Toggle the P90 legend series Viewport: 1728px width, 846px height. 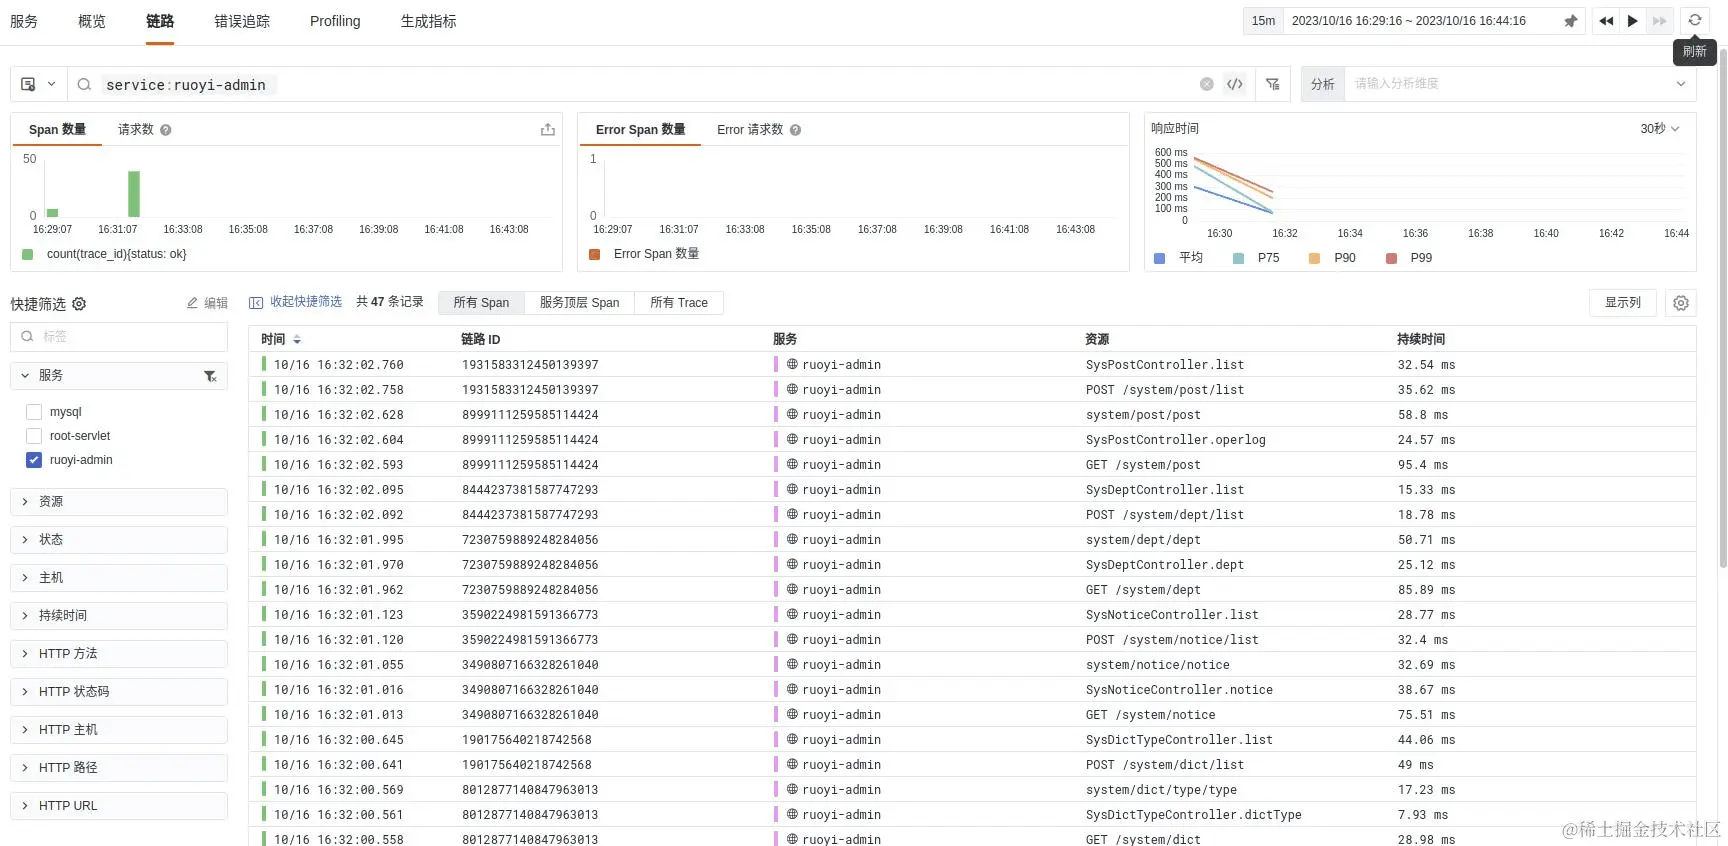[1332, 258]
